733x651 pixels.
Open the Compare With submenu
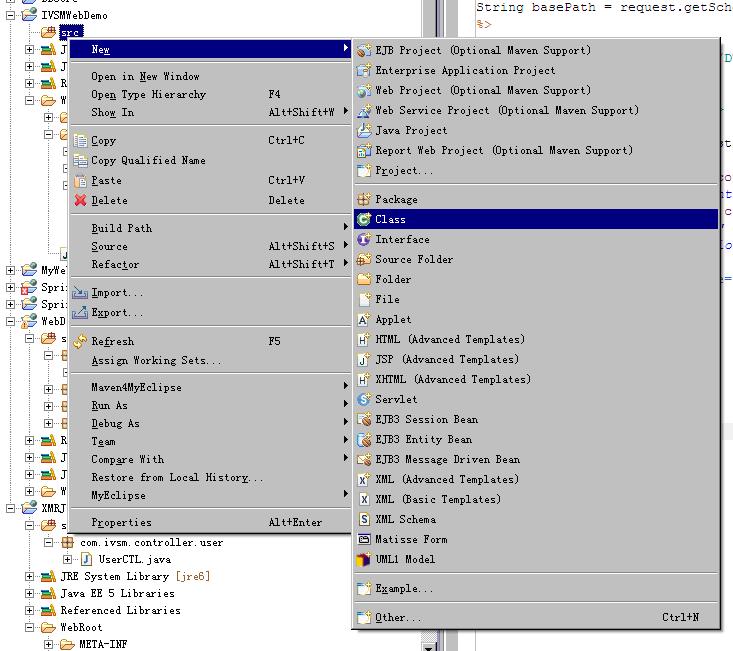point(211,460)
